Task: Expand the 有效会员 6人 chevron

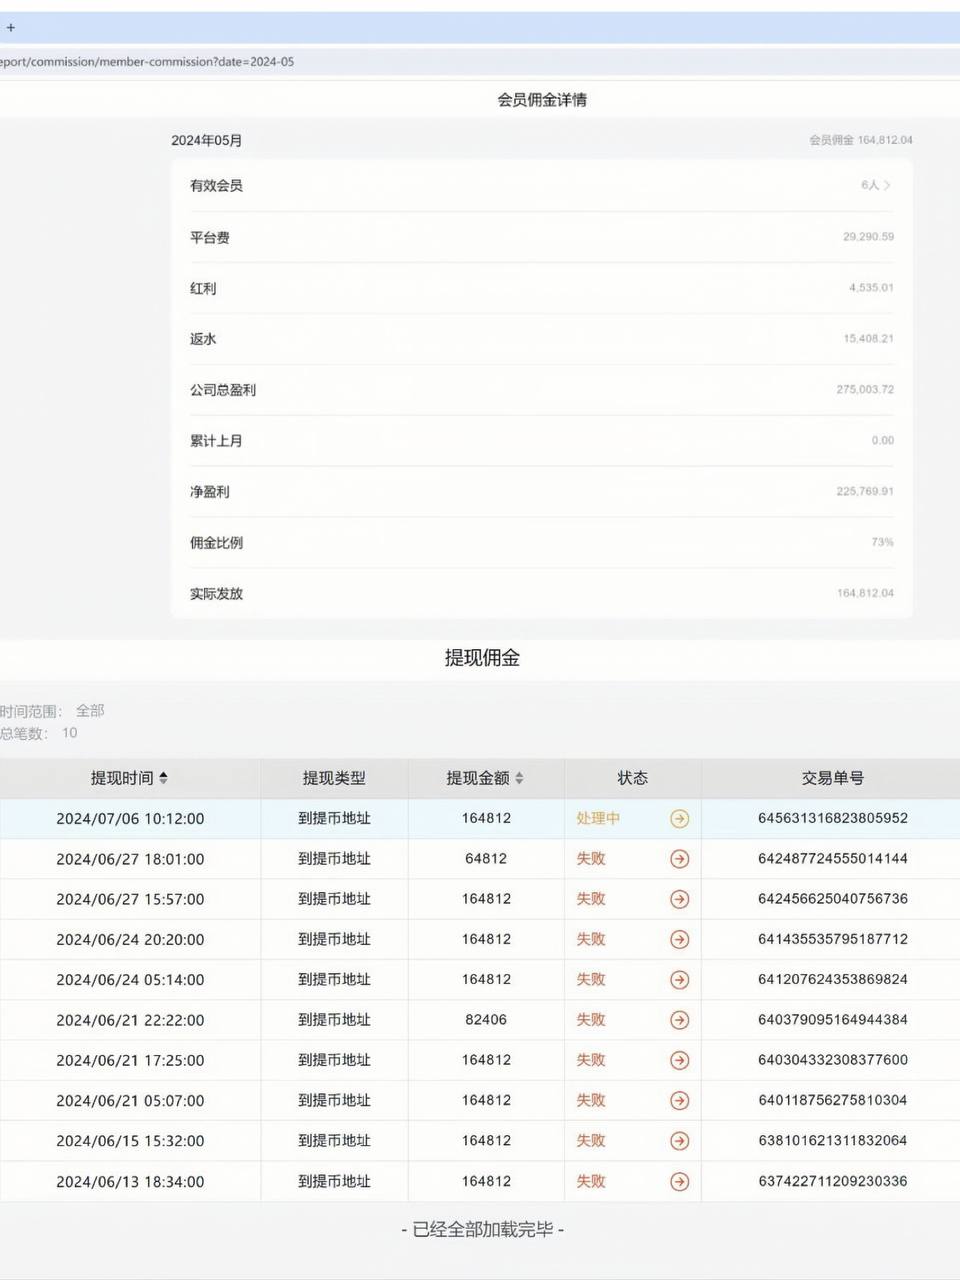Action: point(887,185)
